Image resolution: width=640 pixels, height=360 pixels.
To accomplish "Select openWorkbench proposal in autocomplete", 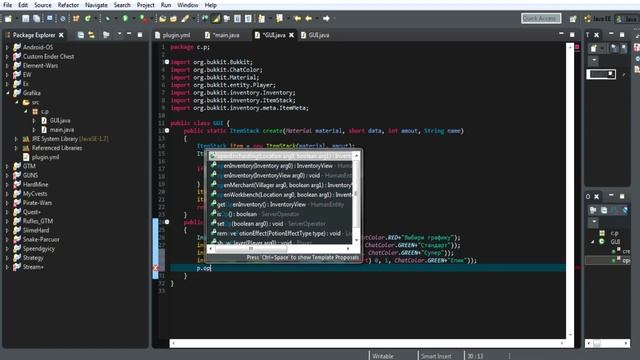I will click(280, 195).
